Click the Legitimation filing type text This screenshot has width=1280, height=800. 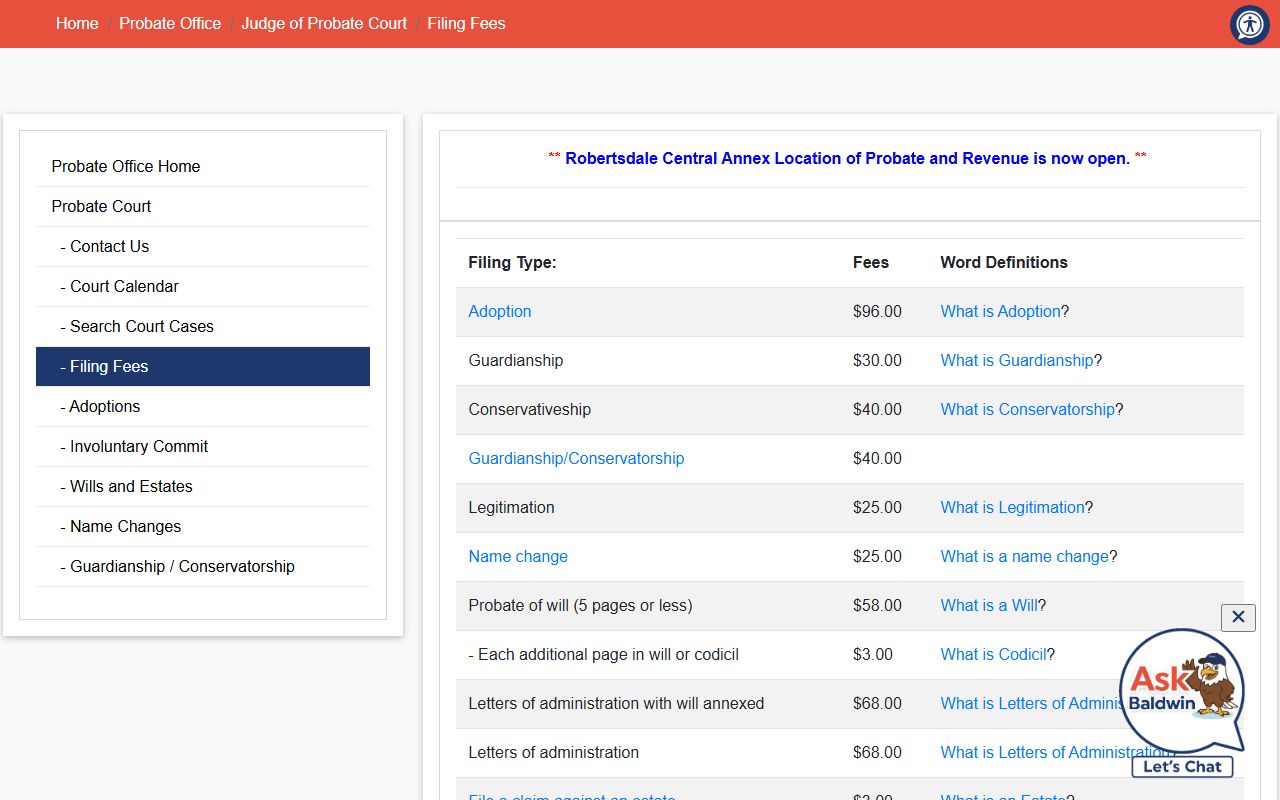coord(511,508)
